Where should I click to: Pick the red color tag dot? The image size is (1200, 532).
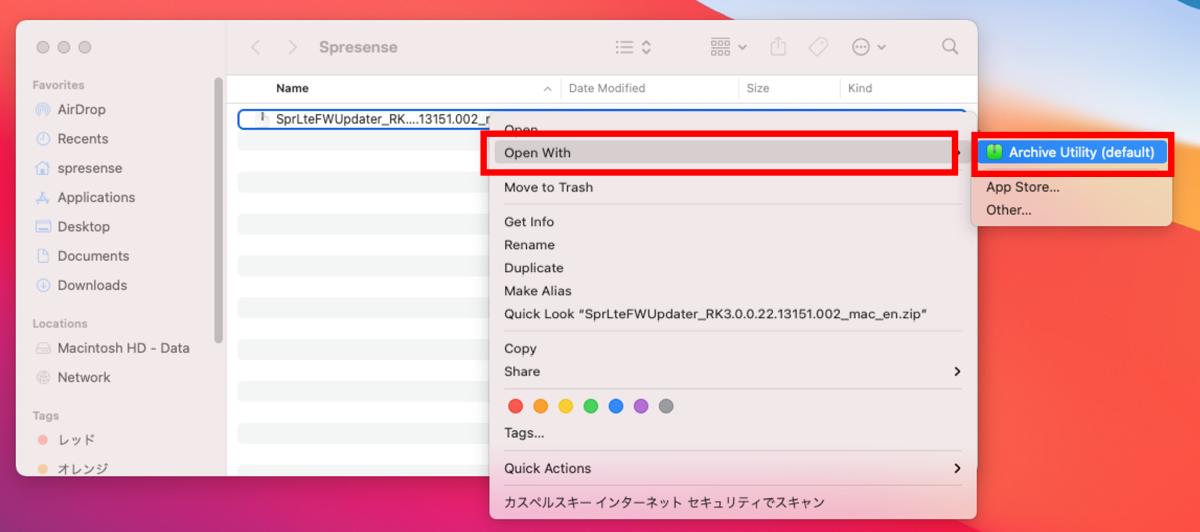pyautogui.click(x=516, y=406)
